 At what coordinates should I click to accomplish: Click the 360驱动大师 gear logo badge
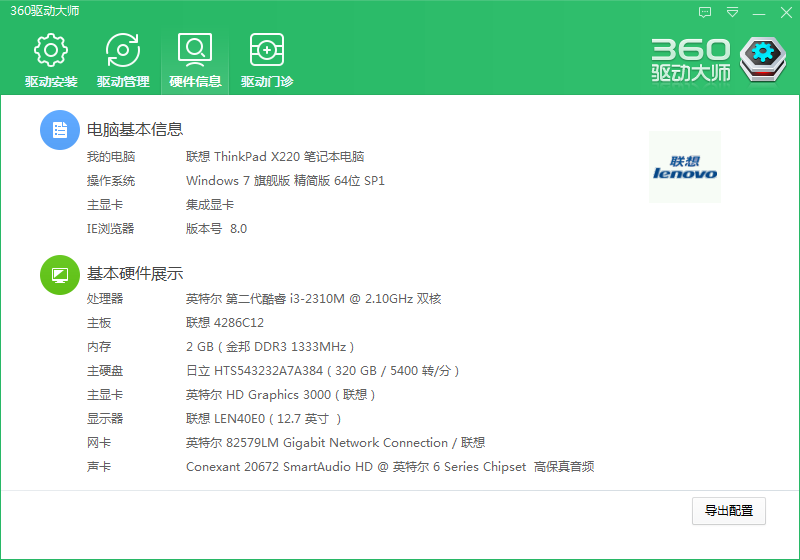pos(763,59)
